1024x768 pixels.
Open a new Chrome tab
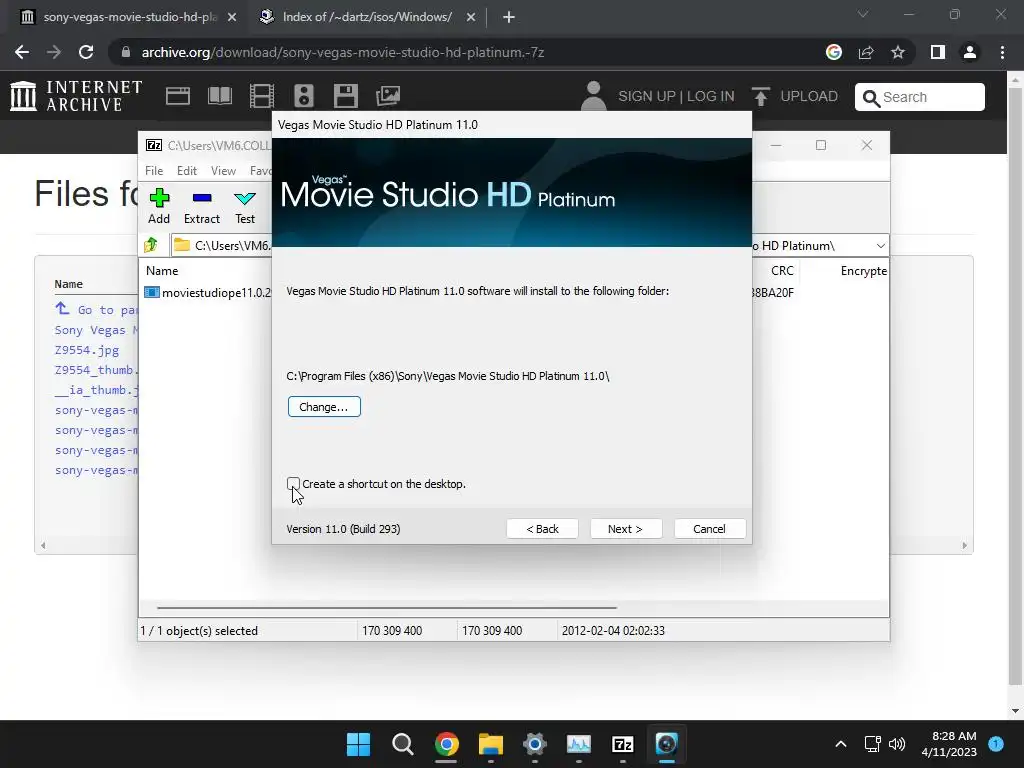point(509,17)
